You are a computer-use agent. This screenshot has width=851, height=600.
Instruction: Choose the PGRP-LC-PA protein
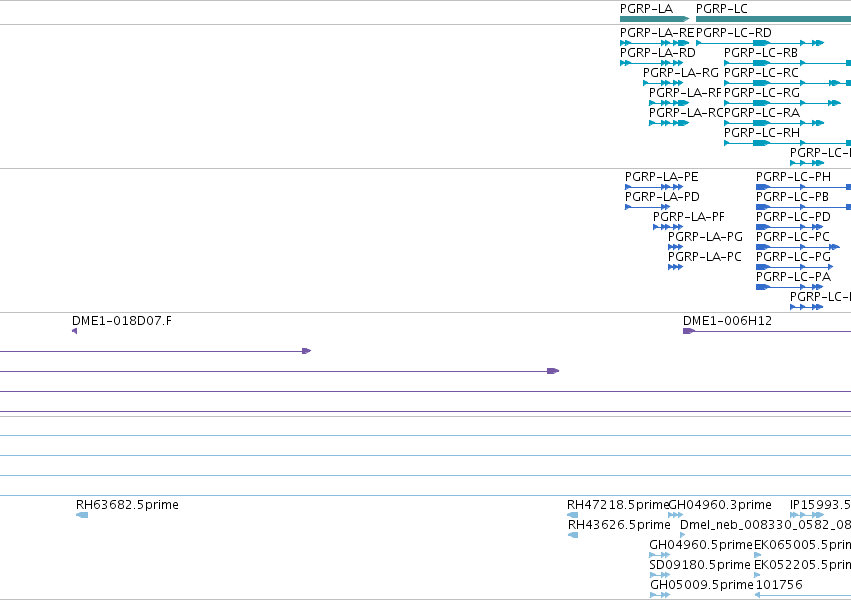pyautogui.click(x=793, y=277)
